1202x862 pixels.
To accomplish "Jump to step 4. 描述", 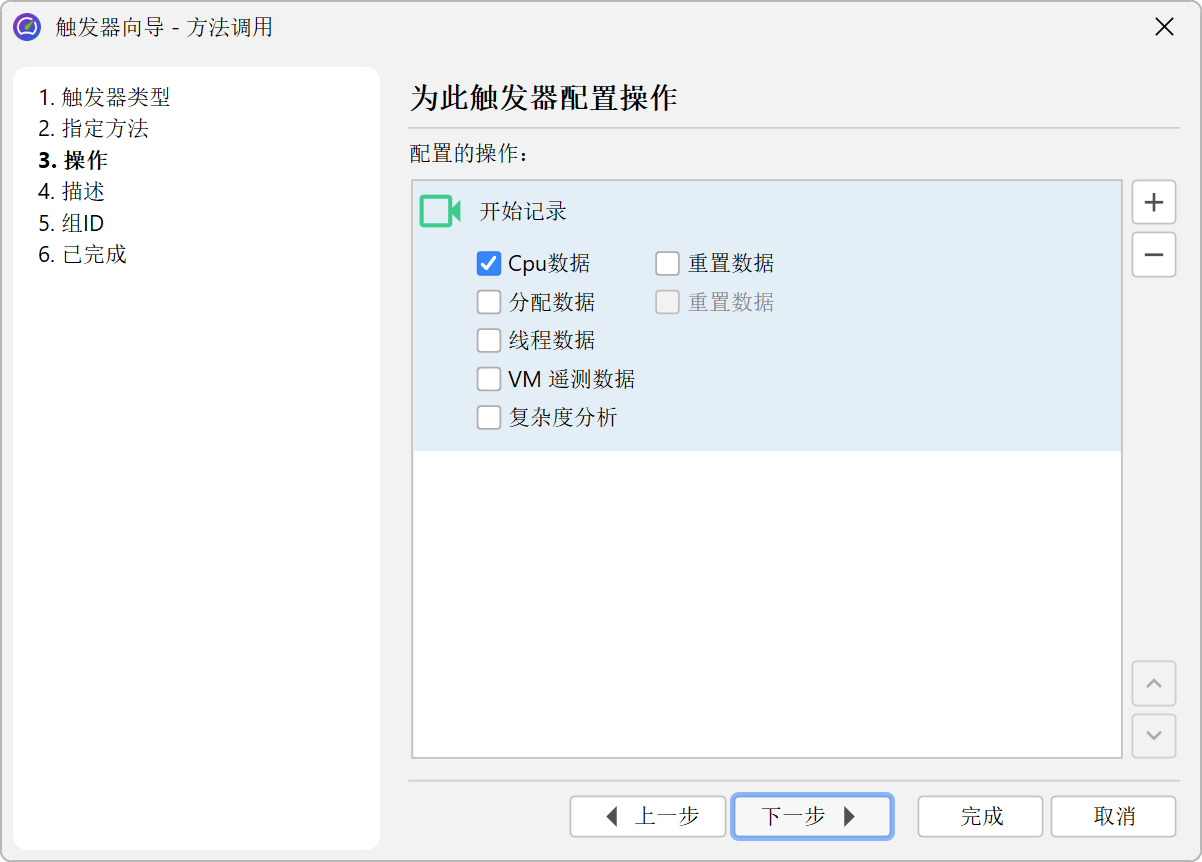I will click(72, 191).
